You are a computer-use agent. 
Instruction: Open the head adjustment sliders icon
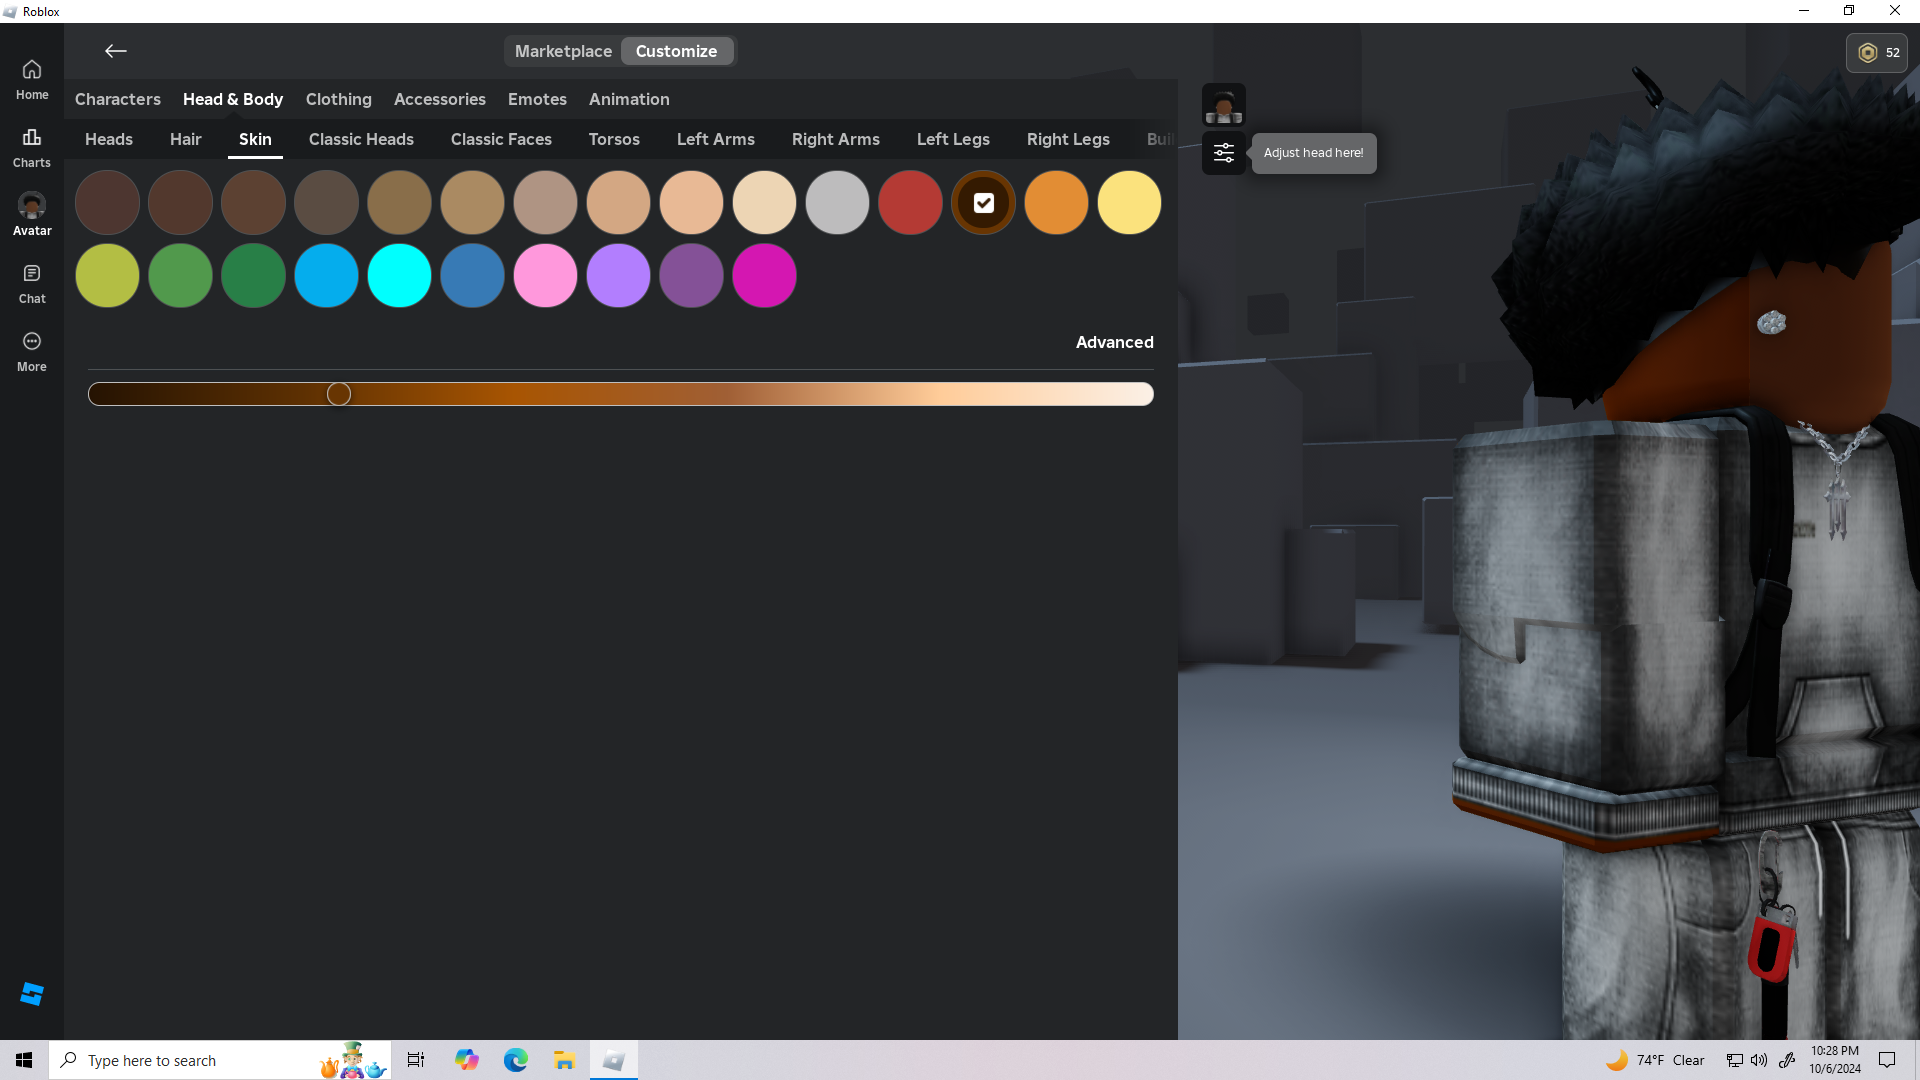1224,153
